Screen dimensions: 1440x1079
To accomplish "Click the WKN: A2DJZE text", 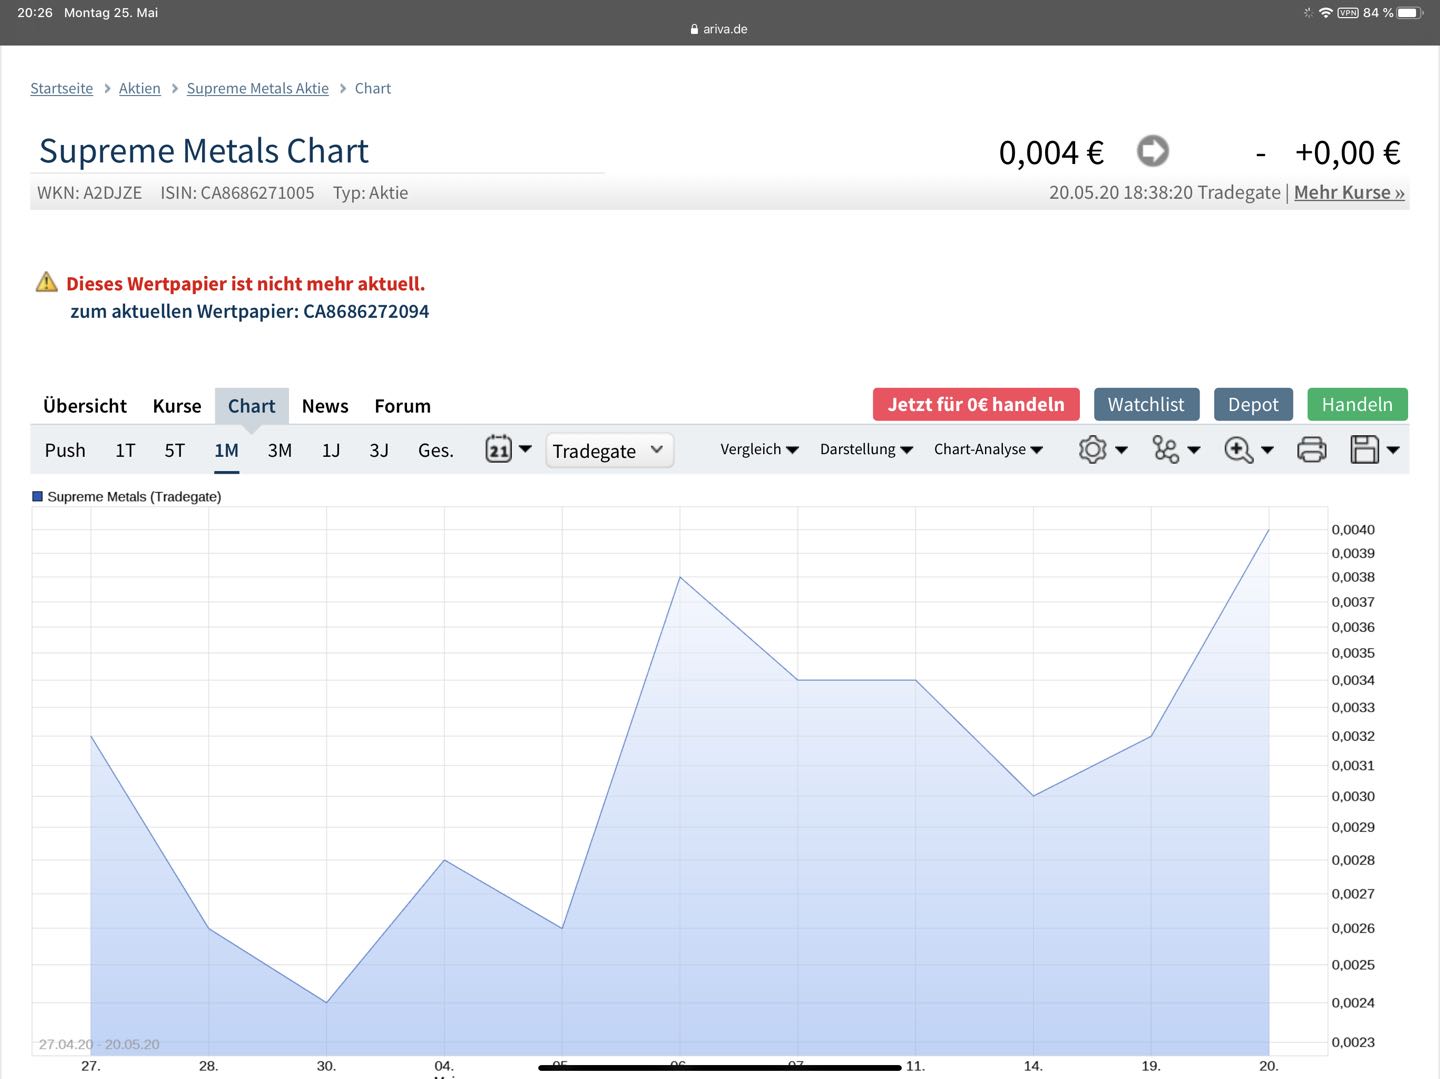I will (x=89, y=193).
